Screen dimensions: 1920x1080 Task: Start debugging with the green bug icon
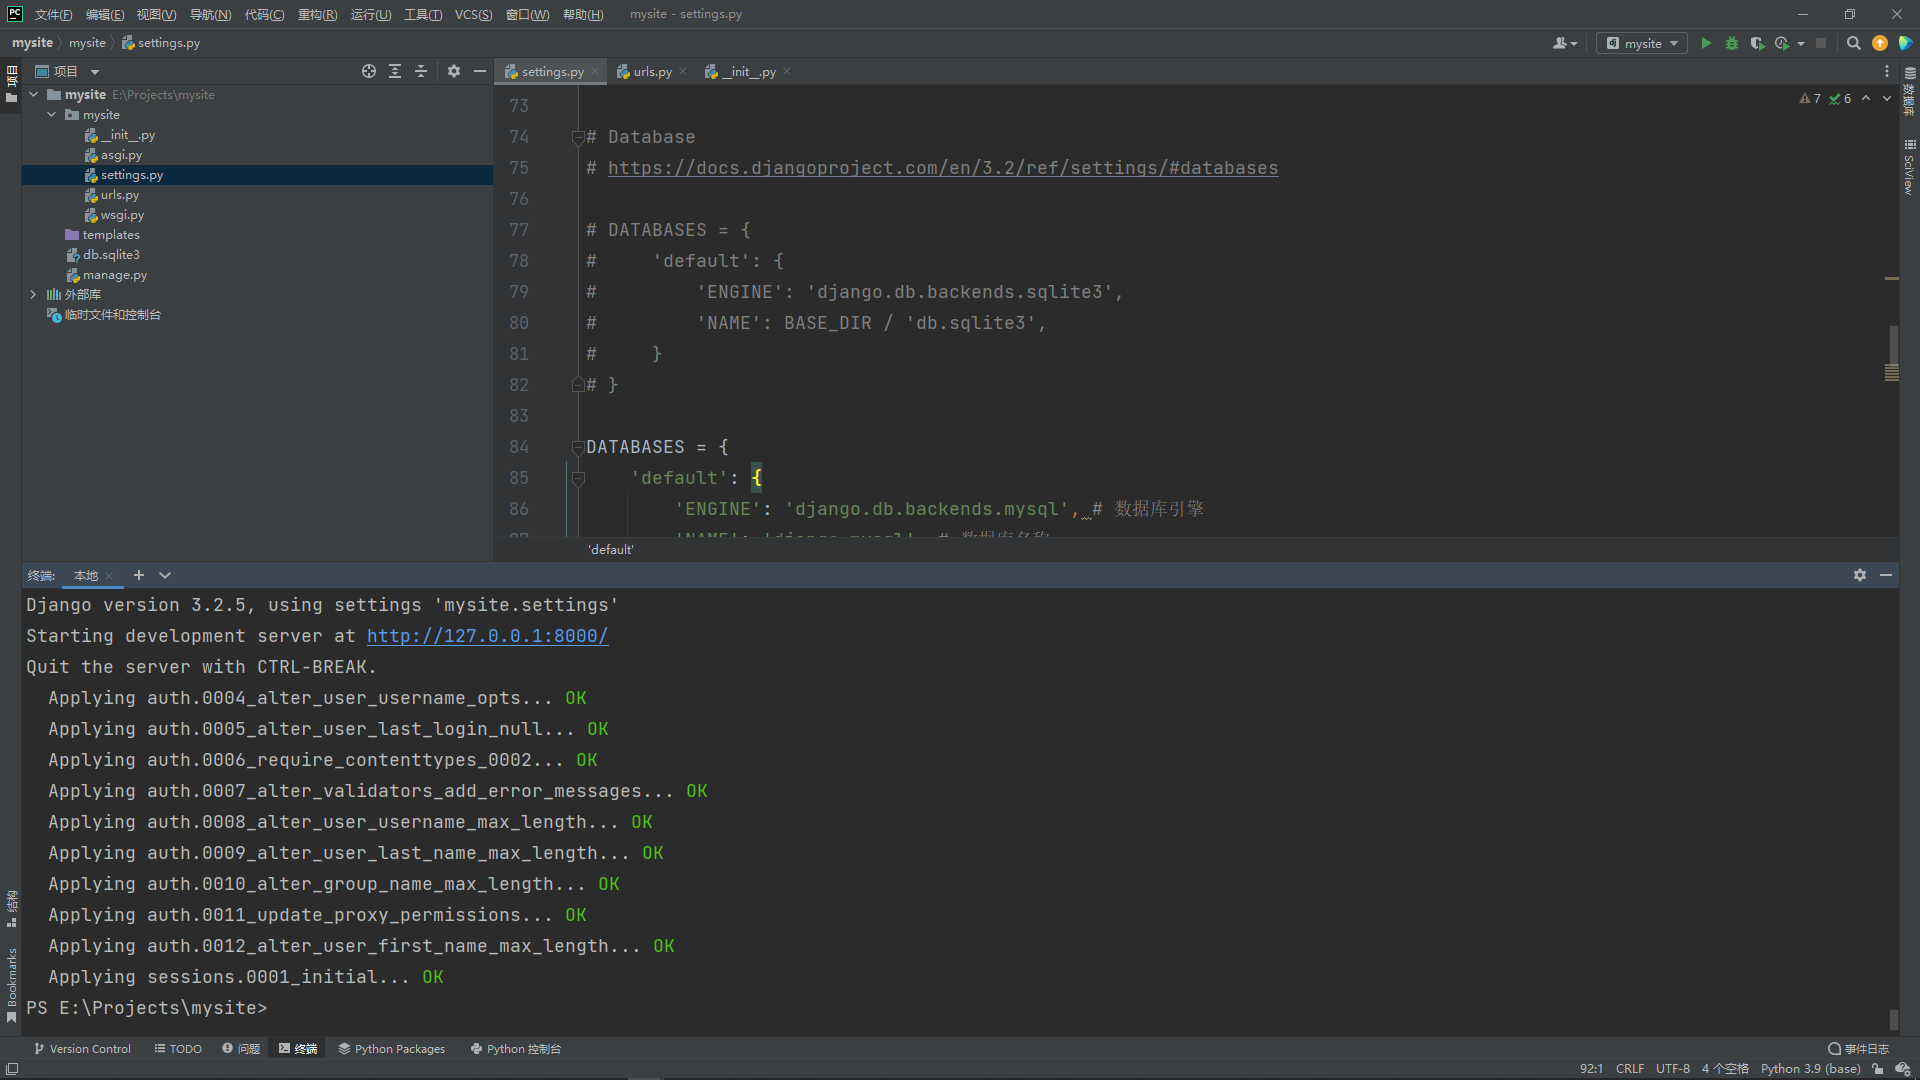pyautogui.click(x=1732, y=43)
